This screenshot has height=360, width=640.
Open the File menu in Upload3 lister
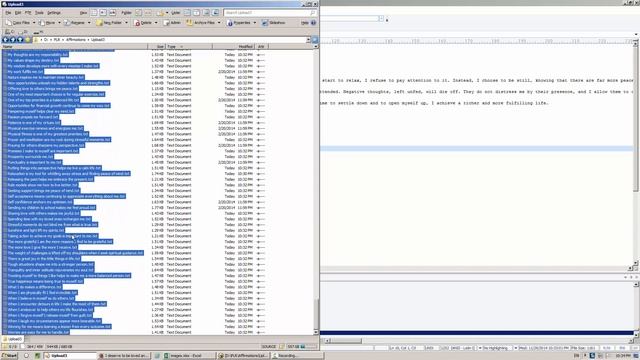(8, 13)
